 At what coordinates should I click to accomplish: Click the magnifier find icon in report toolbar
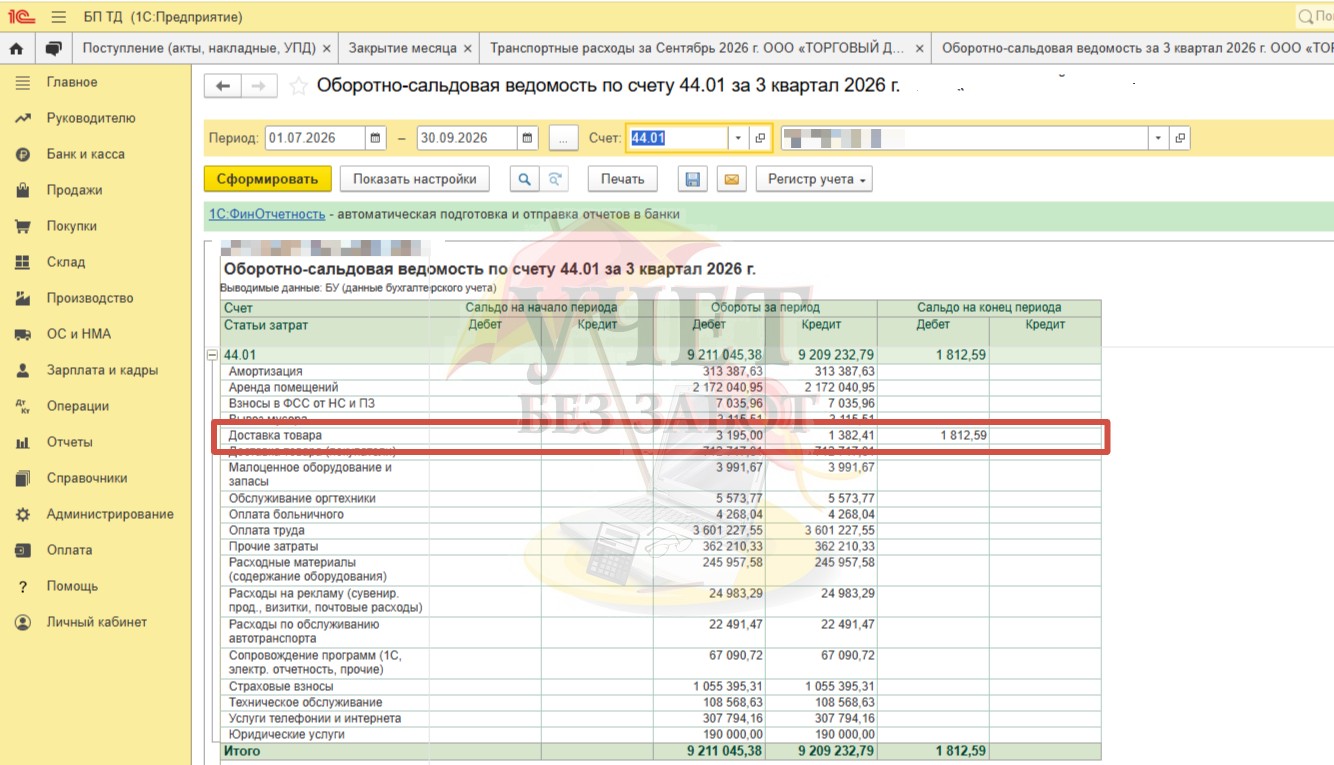524,179
